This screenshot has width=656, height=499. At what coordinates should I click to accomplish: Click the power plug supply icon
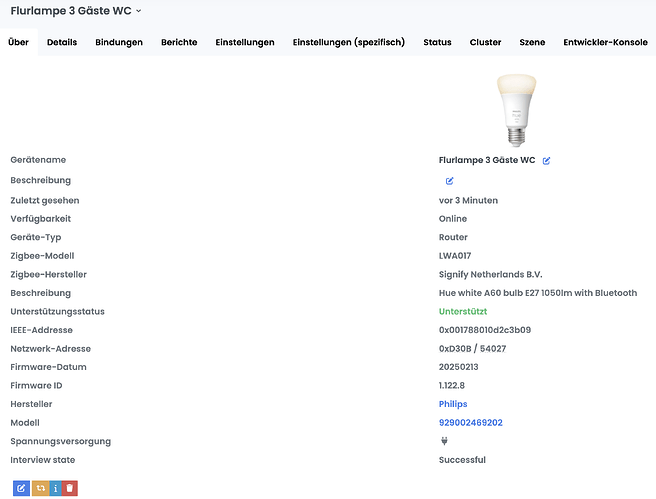444,441
